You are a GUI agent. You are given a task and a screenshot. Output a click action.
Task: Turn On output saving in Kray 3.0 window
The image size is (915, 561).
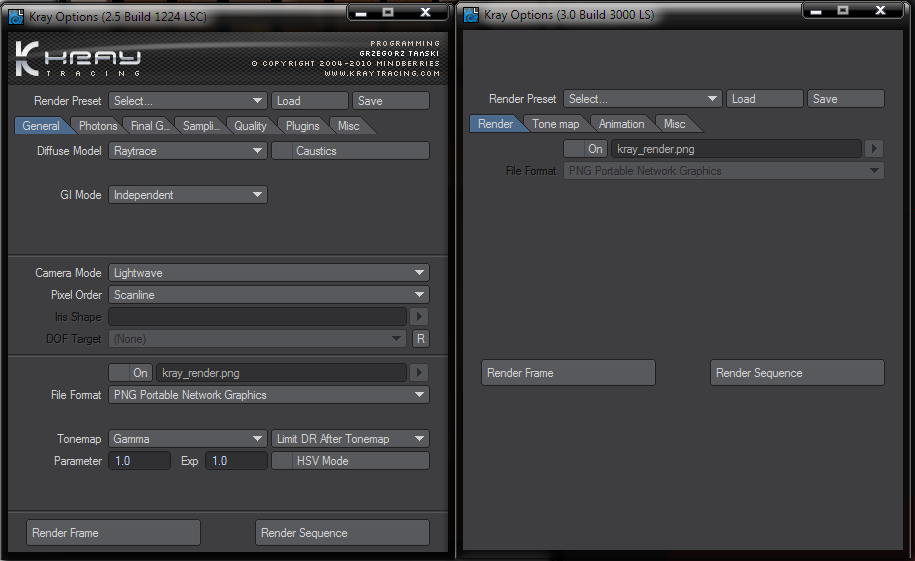[x=586, y=149]
